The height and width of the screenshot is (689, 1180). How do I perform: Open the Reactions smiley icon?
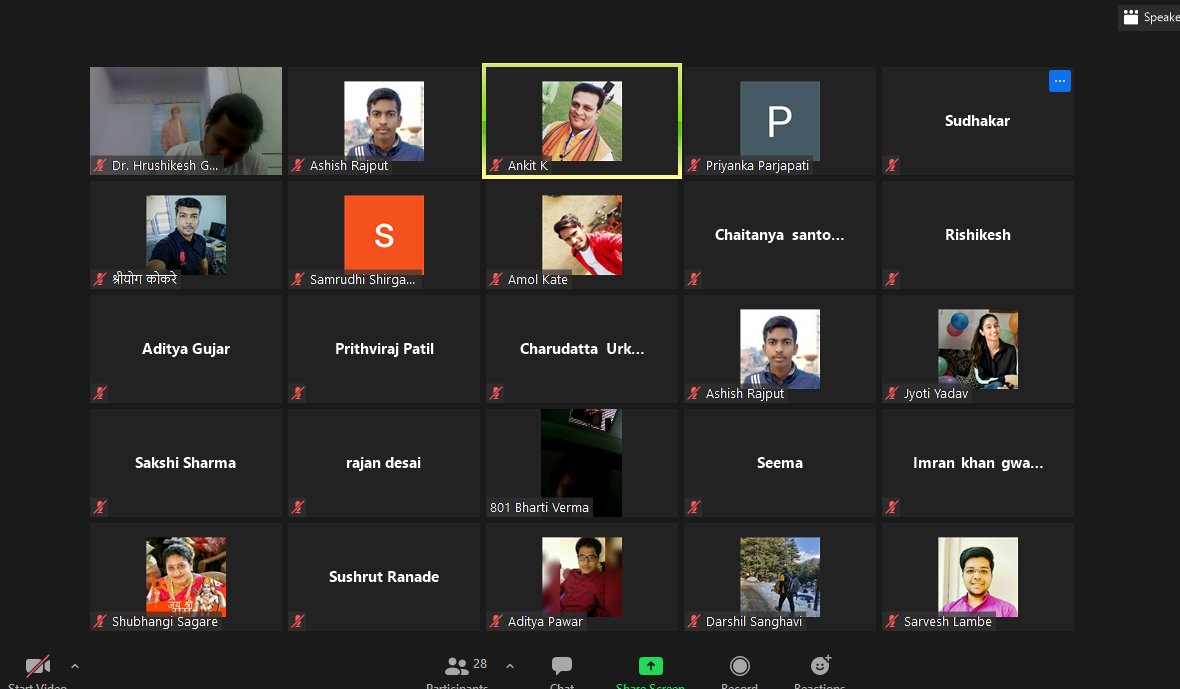coord(820,665)
